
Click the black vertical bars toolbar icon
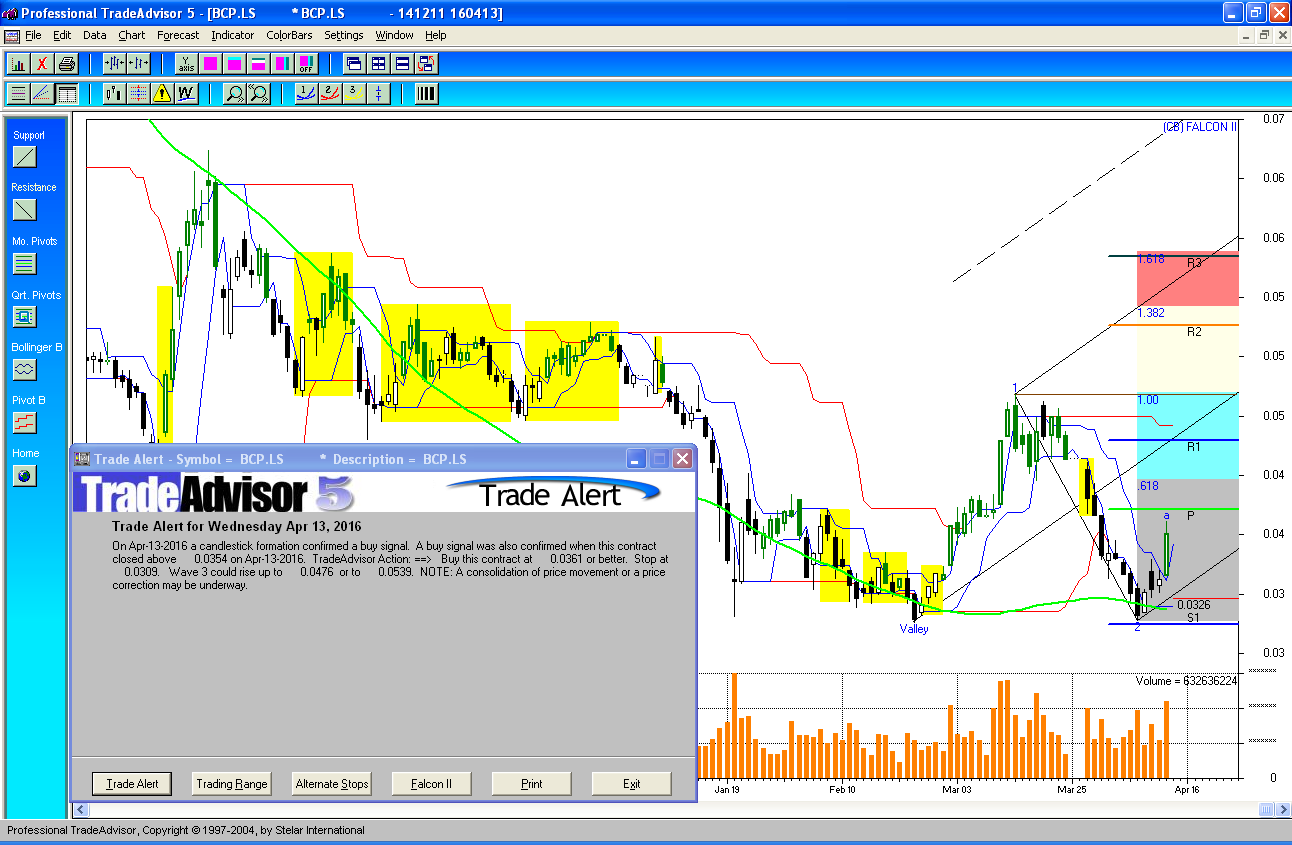tap(426, 94)
